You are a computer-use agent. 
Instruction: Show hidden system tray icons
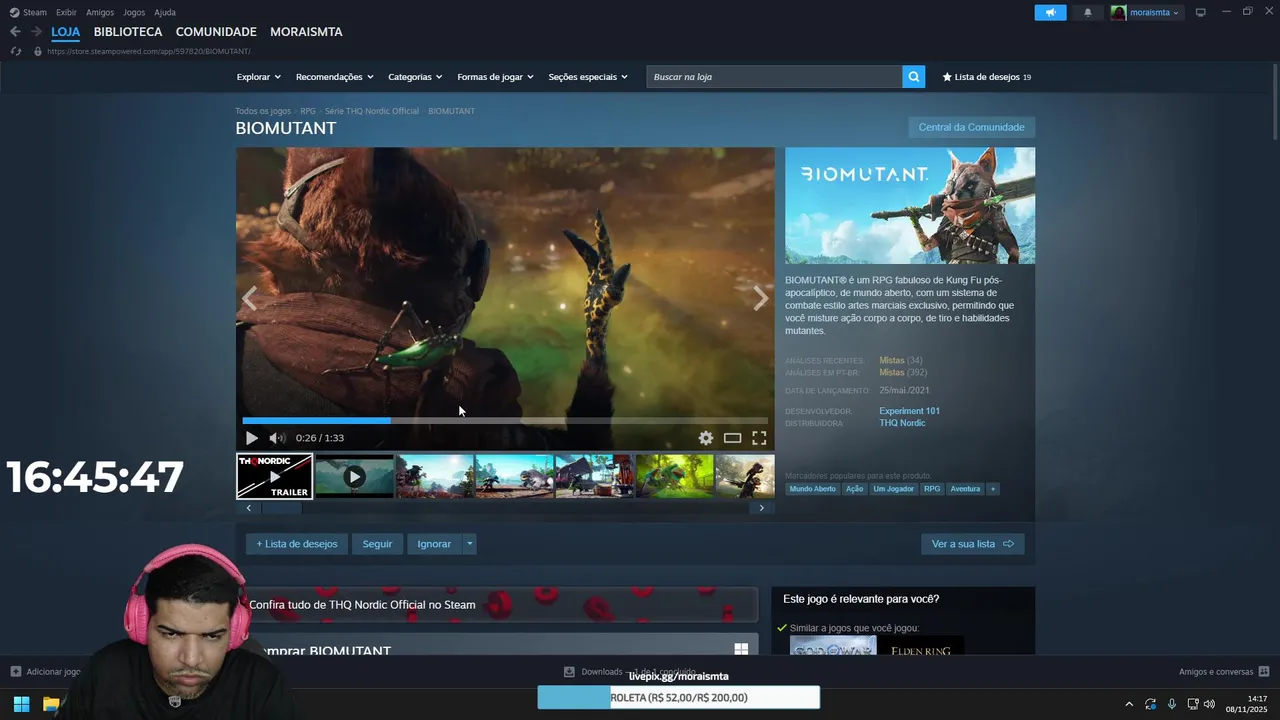point(1129,704)
